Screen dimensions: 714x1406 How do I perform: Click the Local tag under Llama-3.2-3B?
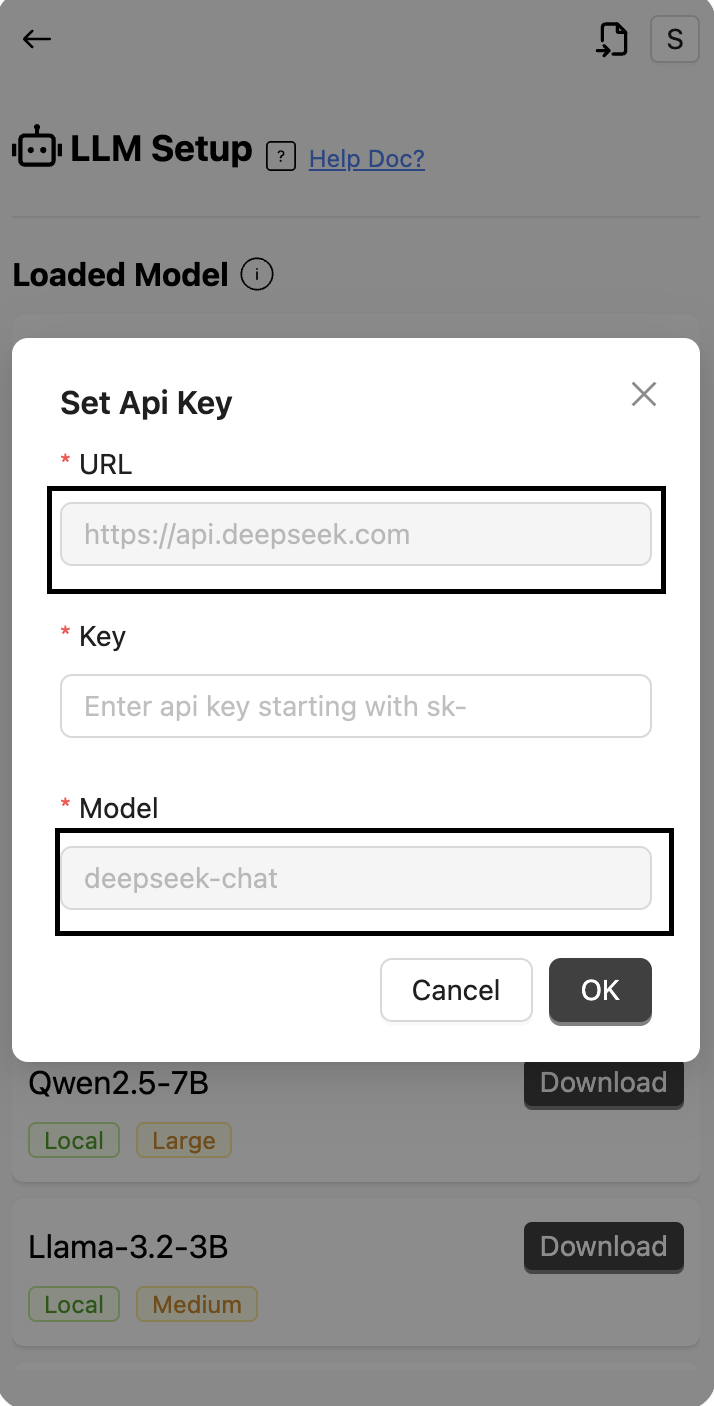click(74, 1305)
